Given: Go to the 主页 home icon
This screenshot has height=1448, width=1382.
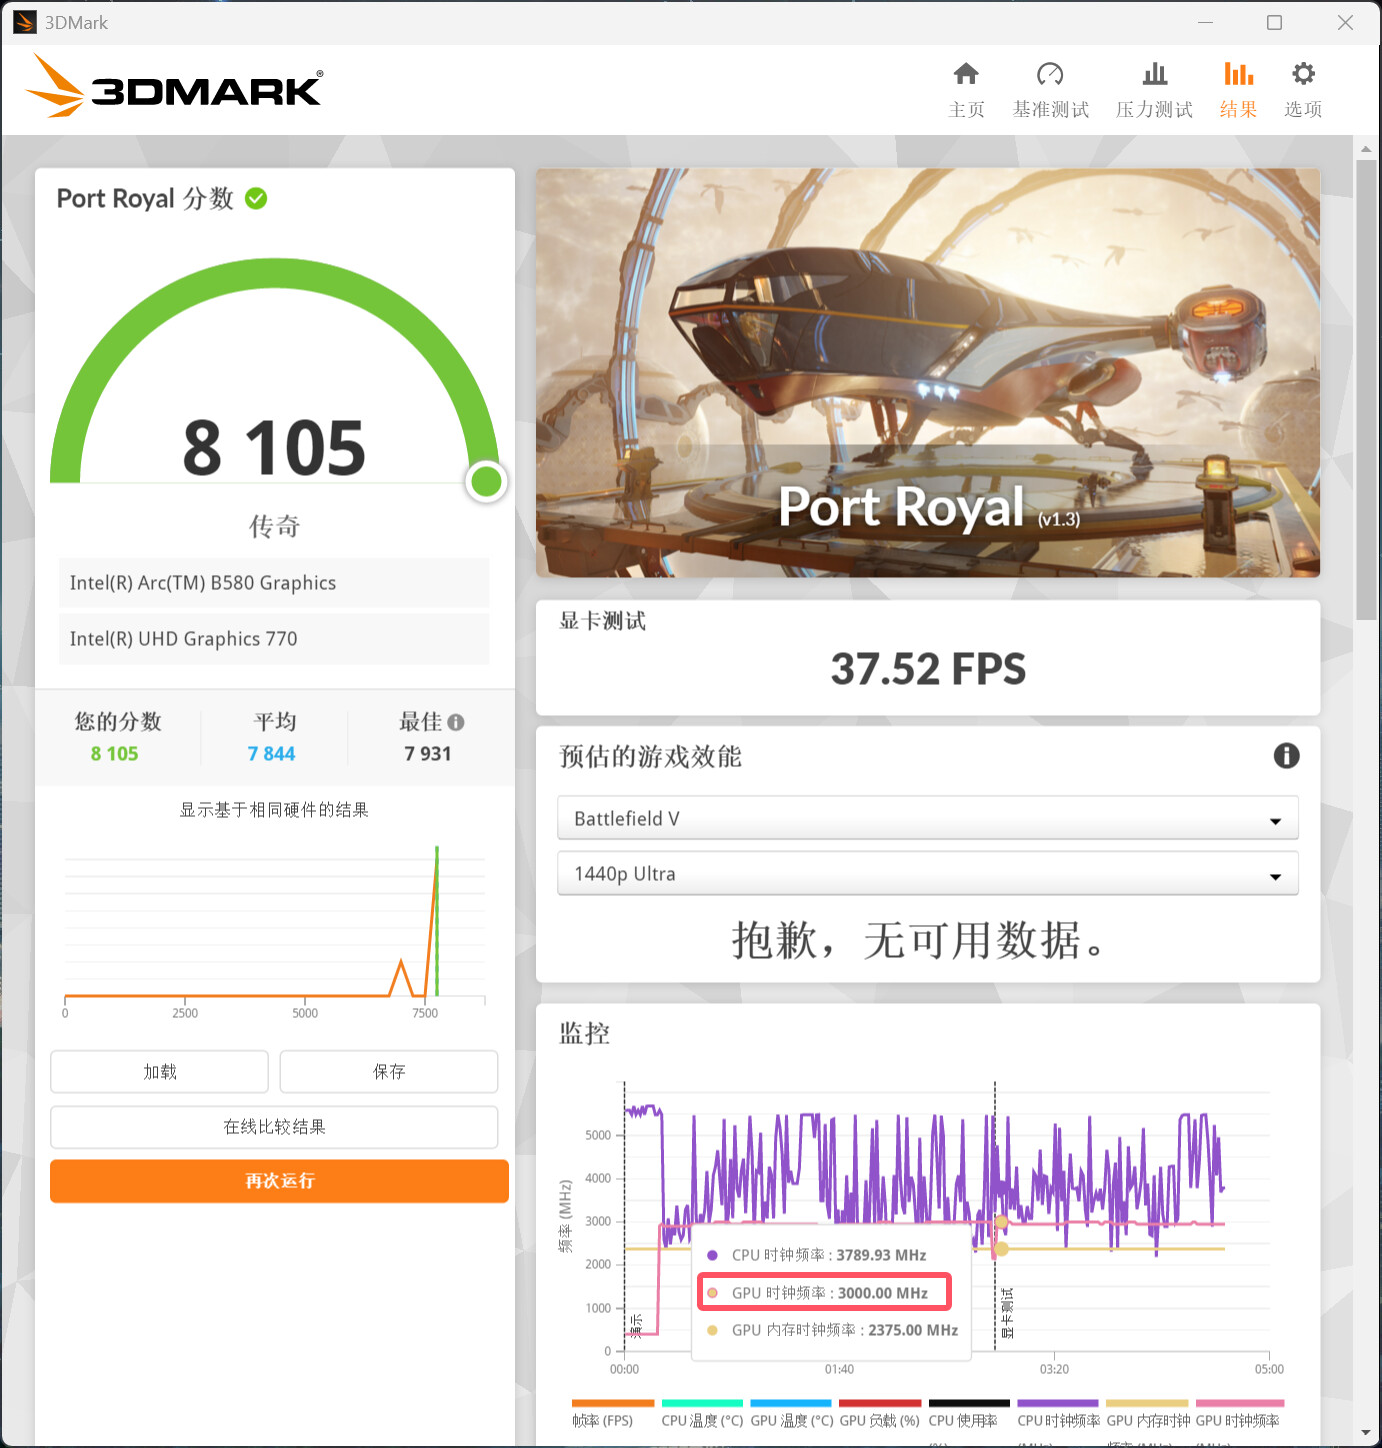Looking at the screenshot, I should point(966,75).
